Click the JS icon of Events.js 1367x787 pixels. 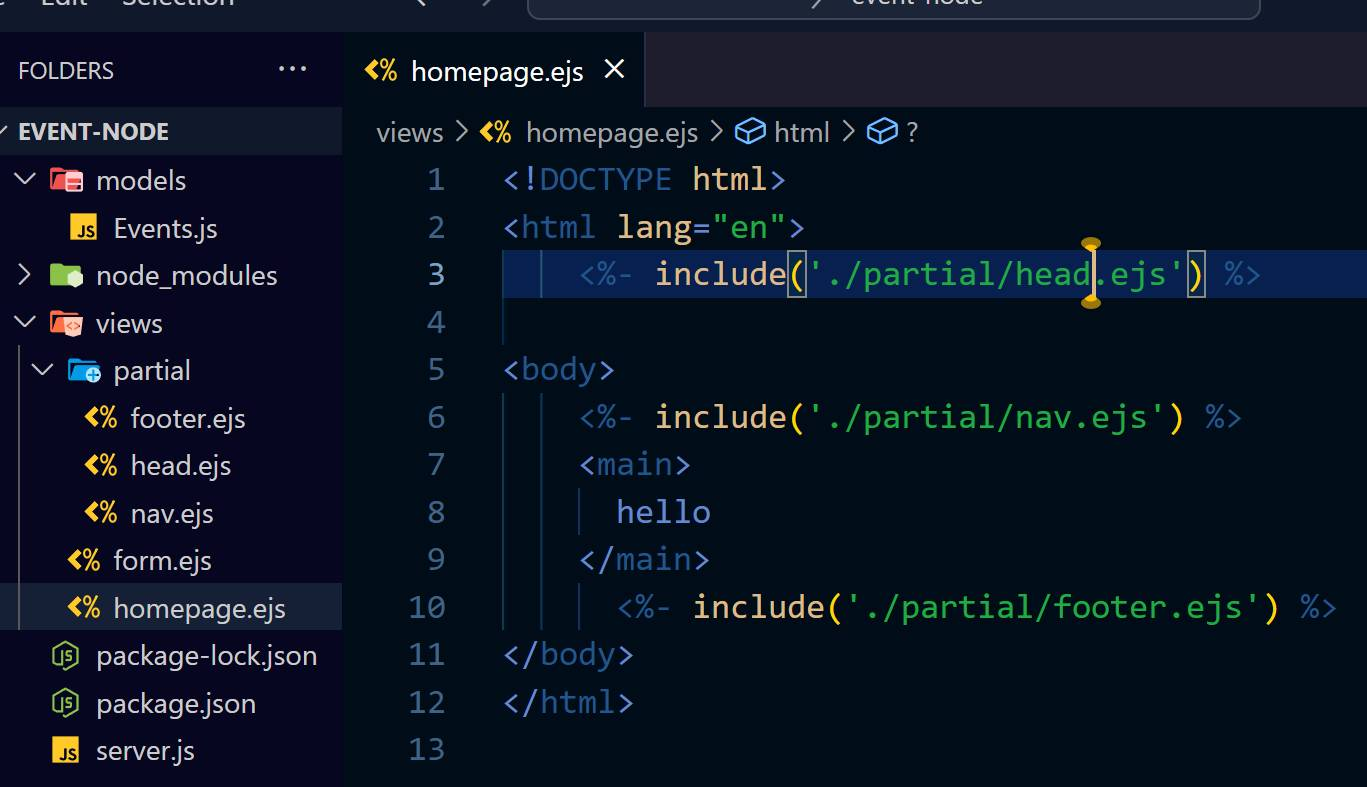[x=84, y=229]
